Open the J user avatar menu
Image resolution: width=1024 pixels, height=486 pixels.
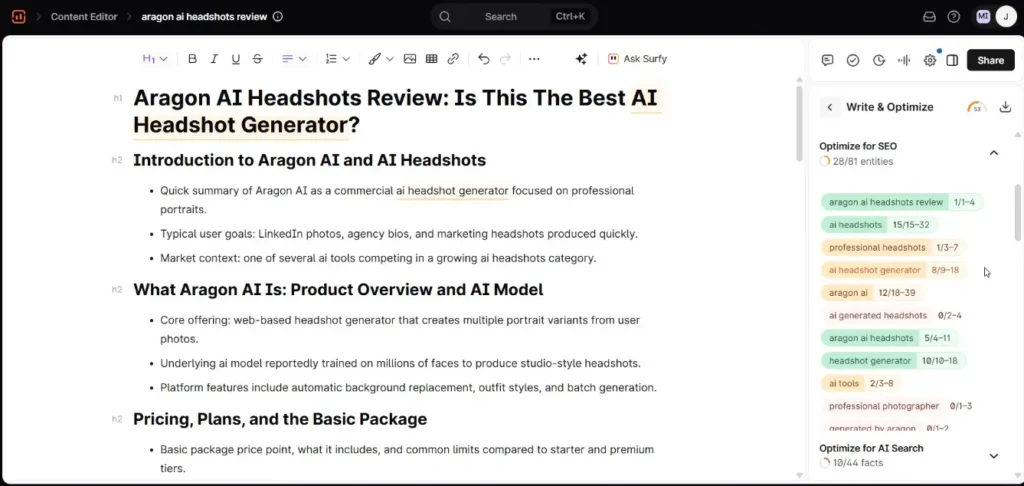click(1006, 17)
